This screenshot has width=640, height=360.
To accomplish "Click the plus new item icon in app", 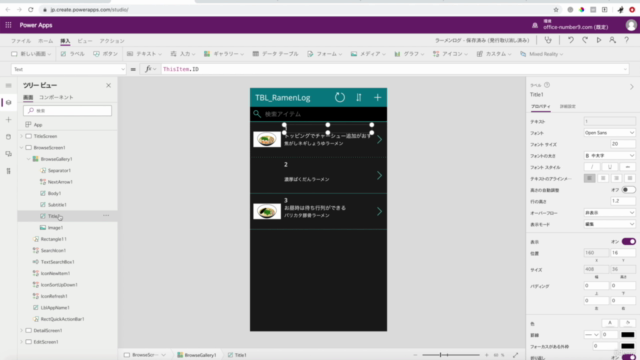I will [x=378, y=98].
